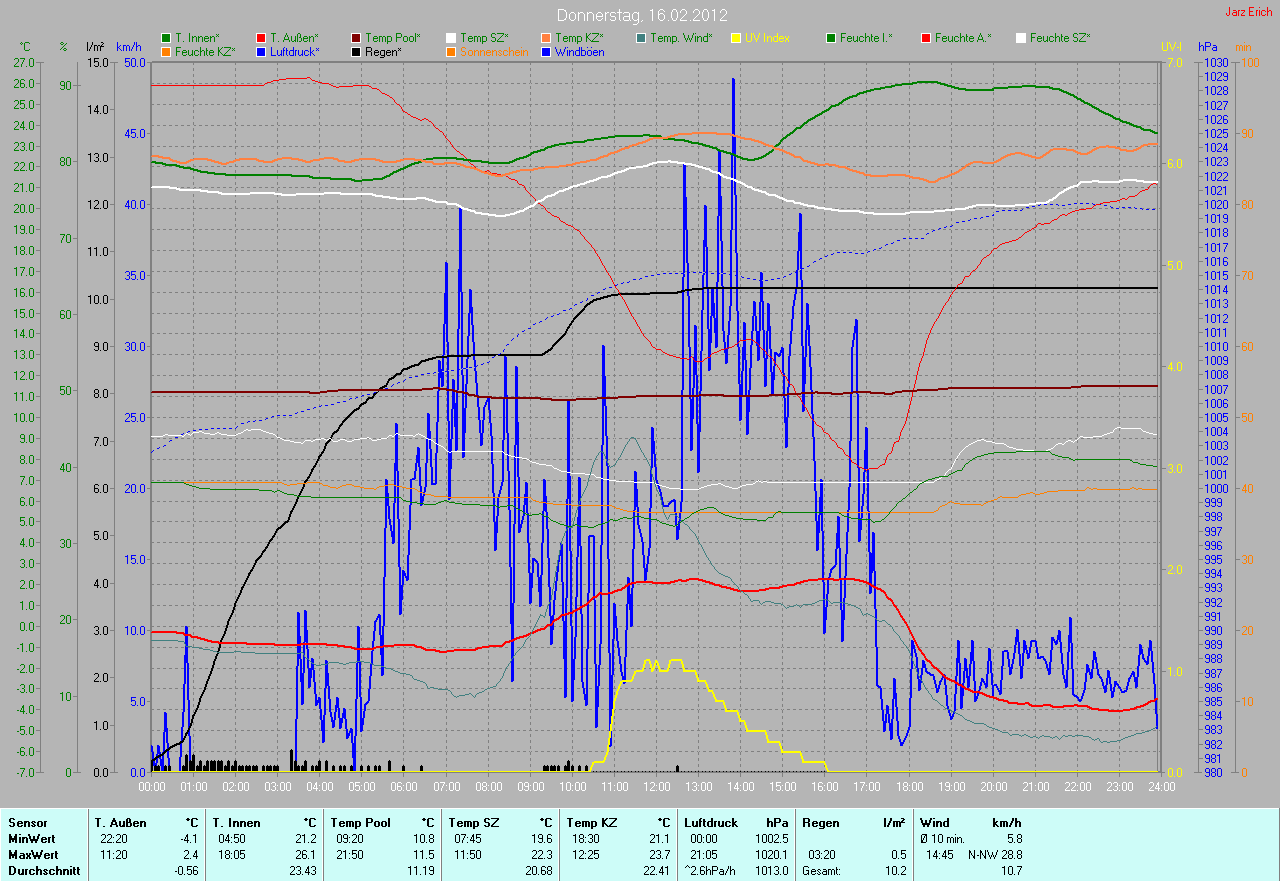Click the red T. Außen legend square
Screen dimensions: 1280x881
click(x=261, y=38)
